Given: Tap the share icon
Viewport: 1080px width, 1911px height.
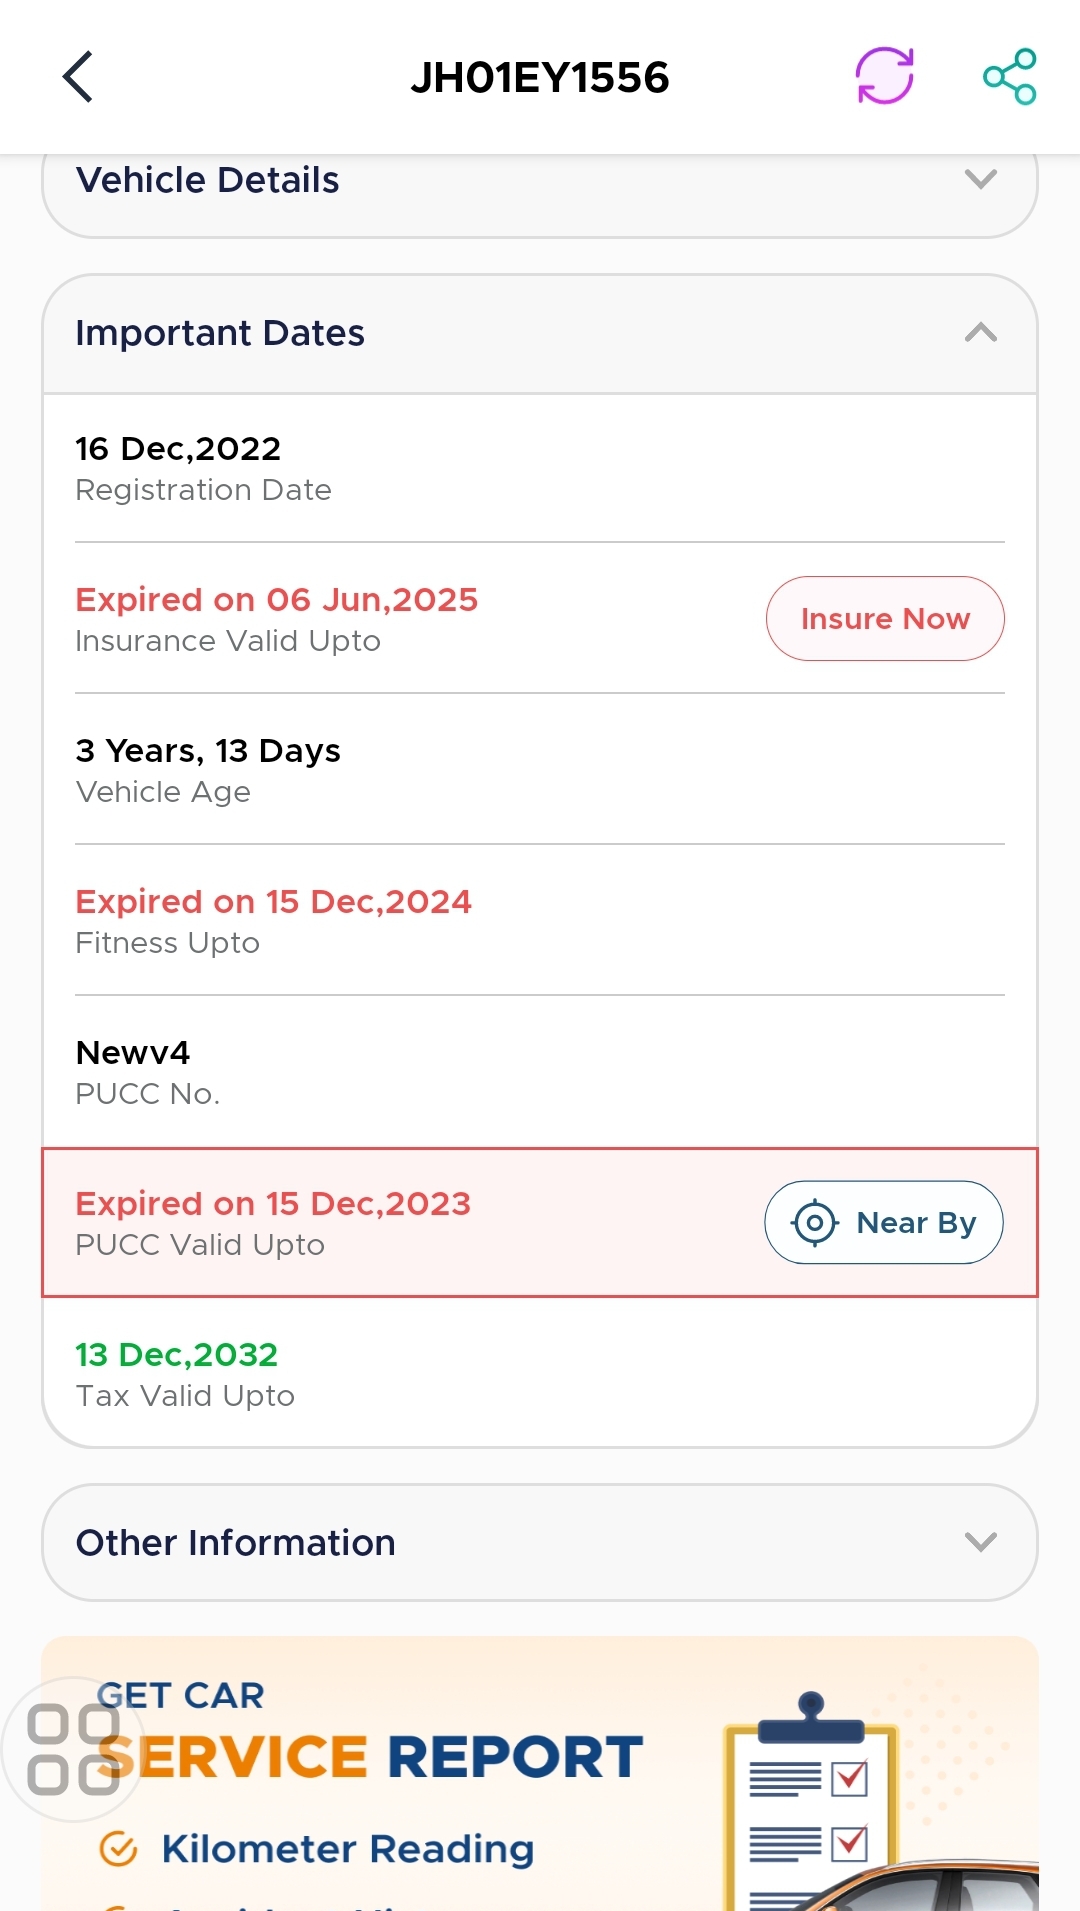Looking at the screenshot, I should coord(1010,77).
